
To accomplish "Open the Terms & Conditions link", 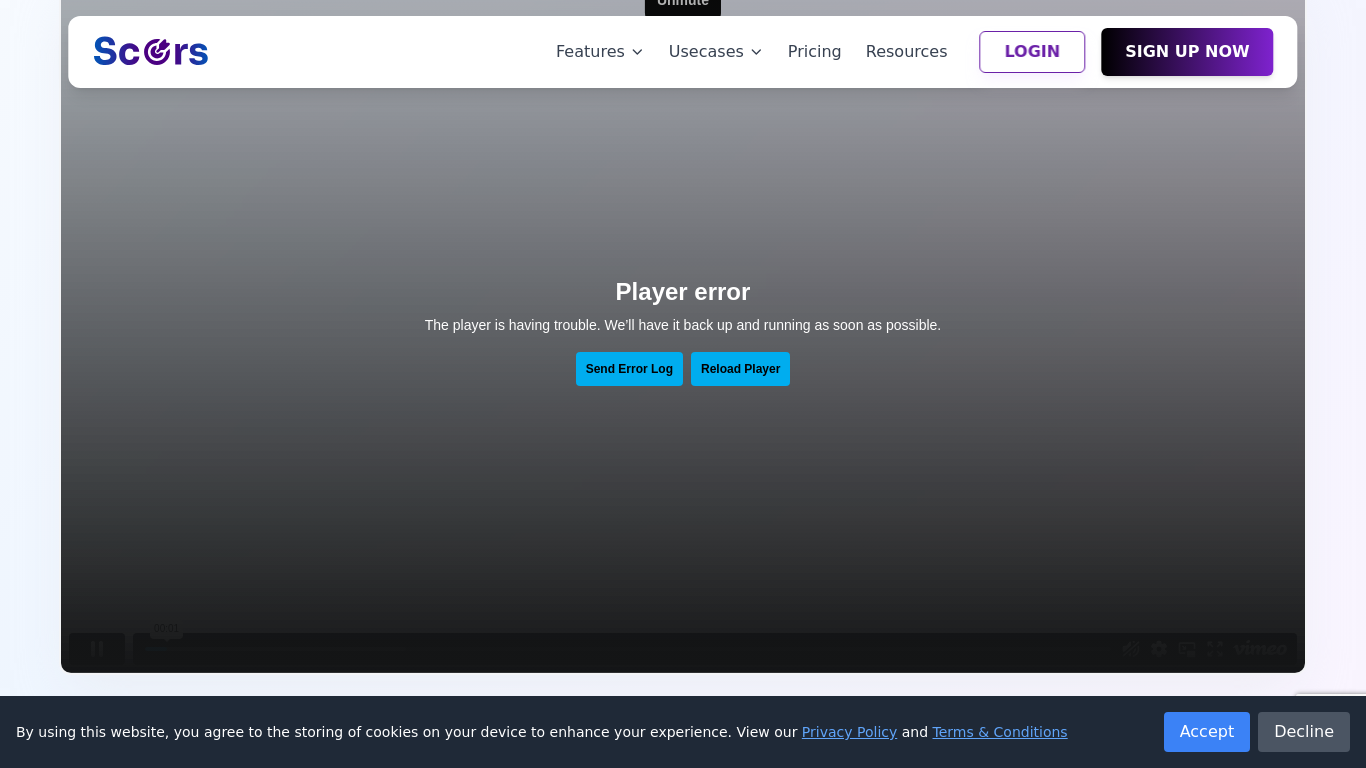I will [x=1000, y=732].
